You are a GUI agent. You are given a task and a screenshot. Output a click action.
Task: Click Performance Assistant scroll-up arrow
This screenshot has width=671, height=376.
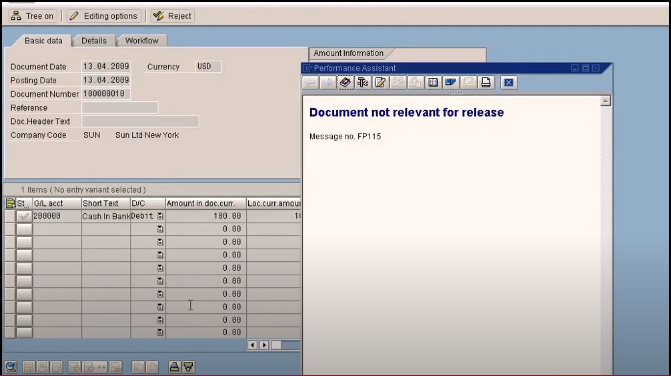[x=605, y=101]
